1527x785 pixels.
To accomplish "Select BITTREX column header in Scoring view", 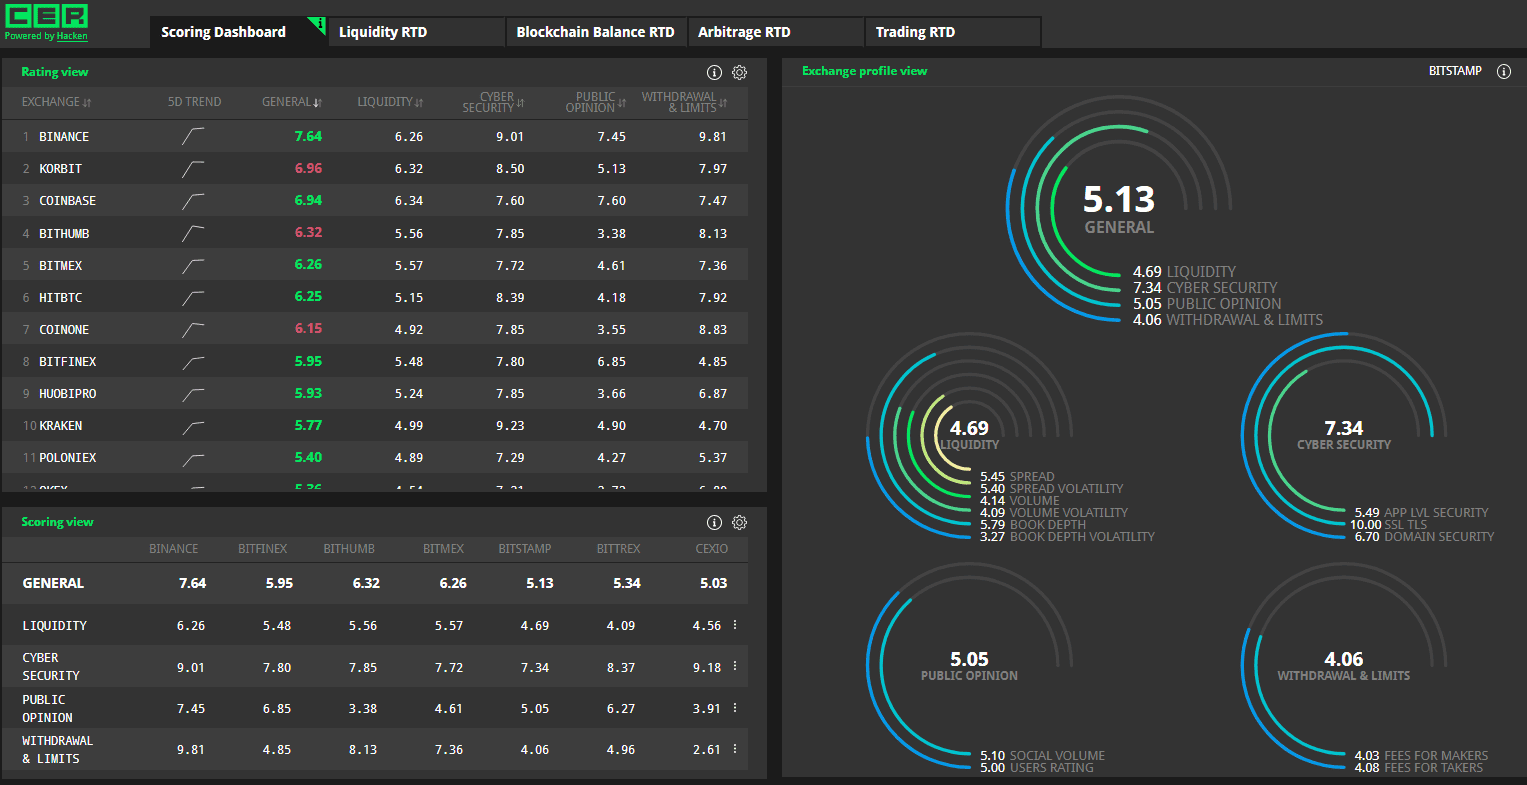I will click(x=618, y=549).
